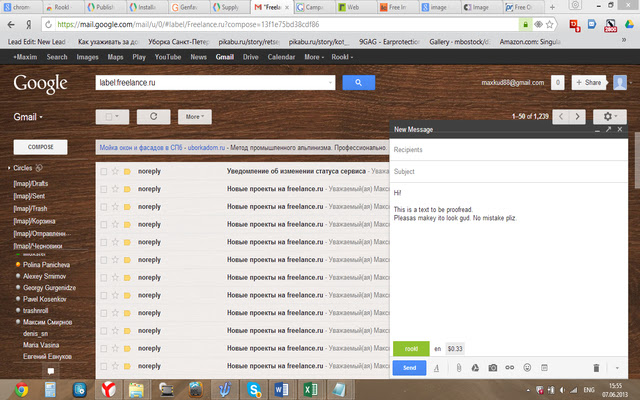Screen dimensions: 640x400
Task: Click the notifications count box
Action: pos(558,82)
